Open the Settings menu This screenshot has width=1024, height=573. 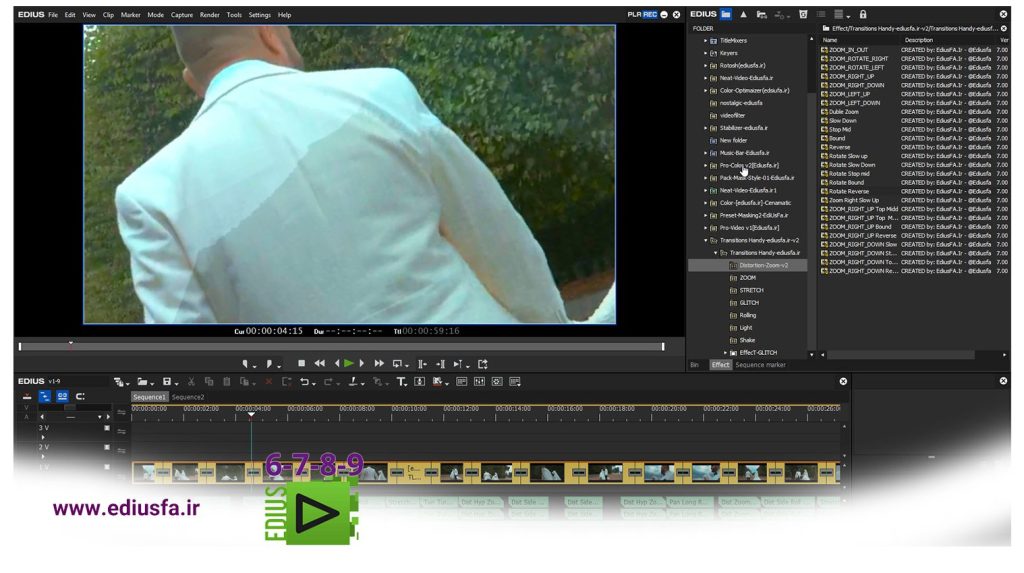pos(259,14)
